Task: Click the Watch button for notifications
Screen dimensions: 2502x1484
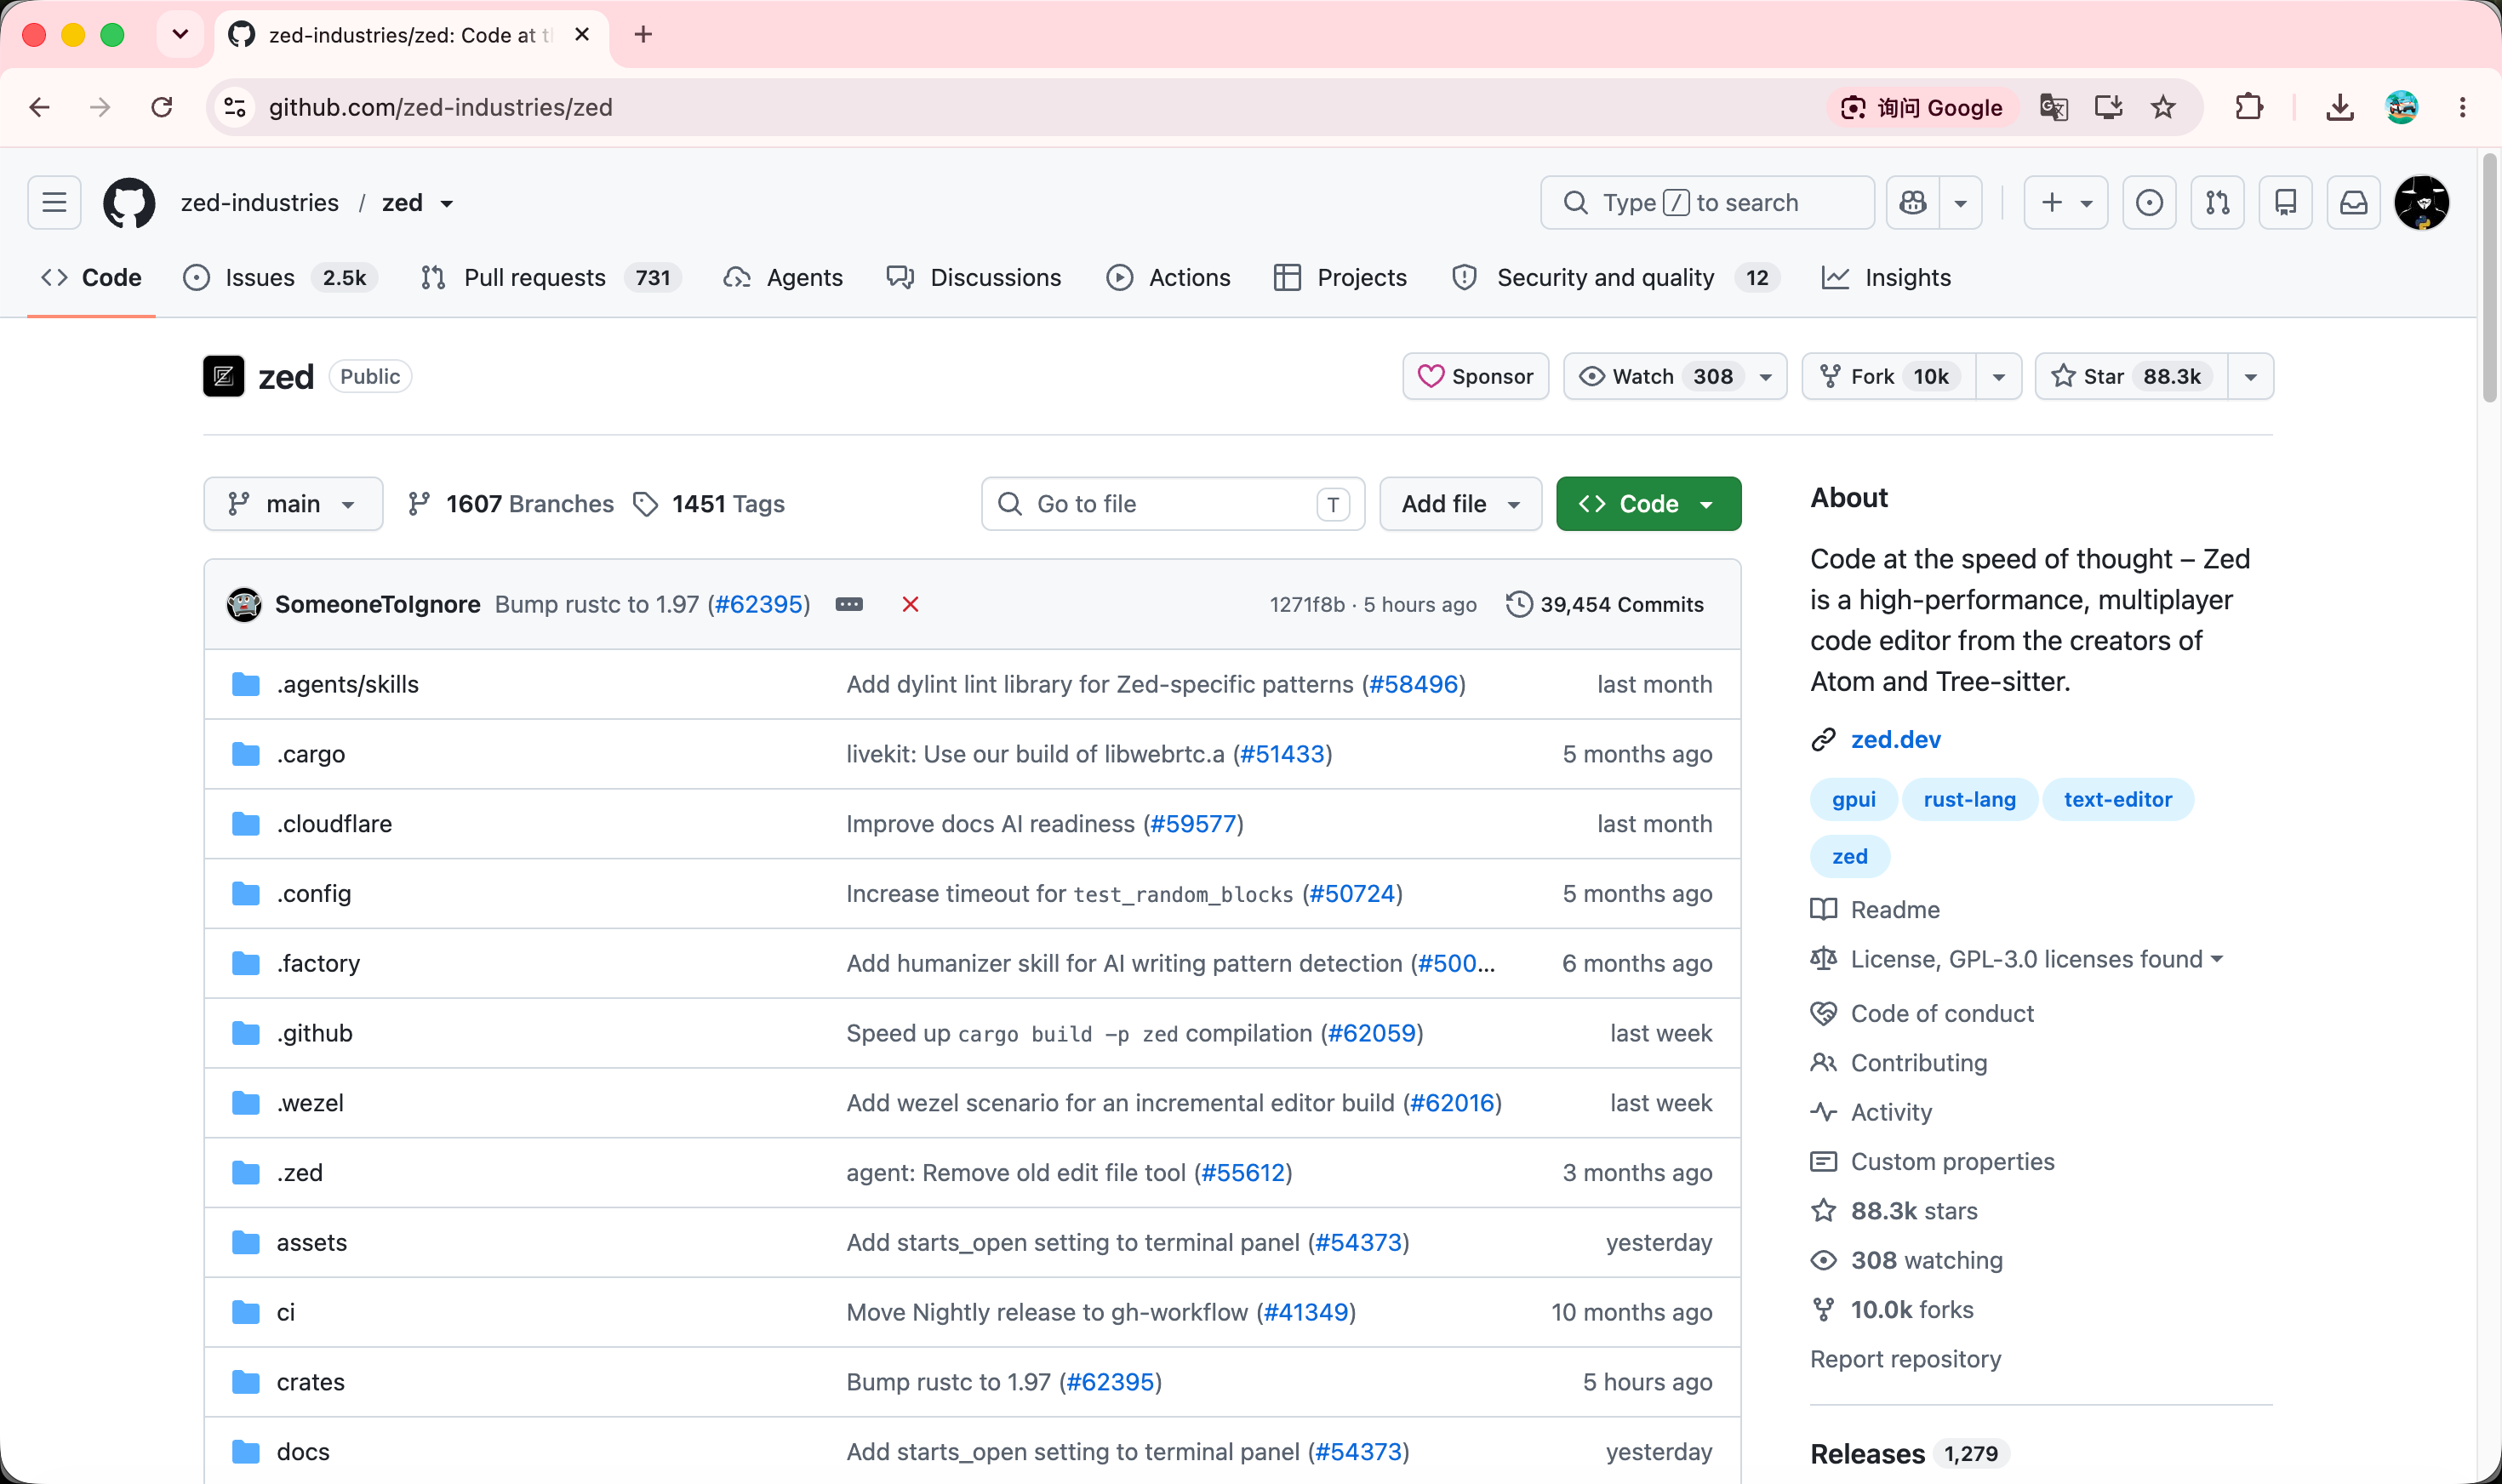Action: pos(1675,377)
